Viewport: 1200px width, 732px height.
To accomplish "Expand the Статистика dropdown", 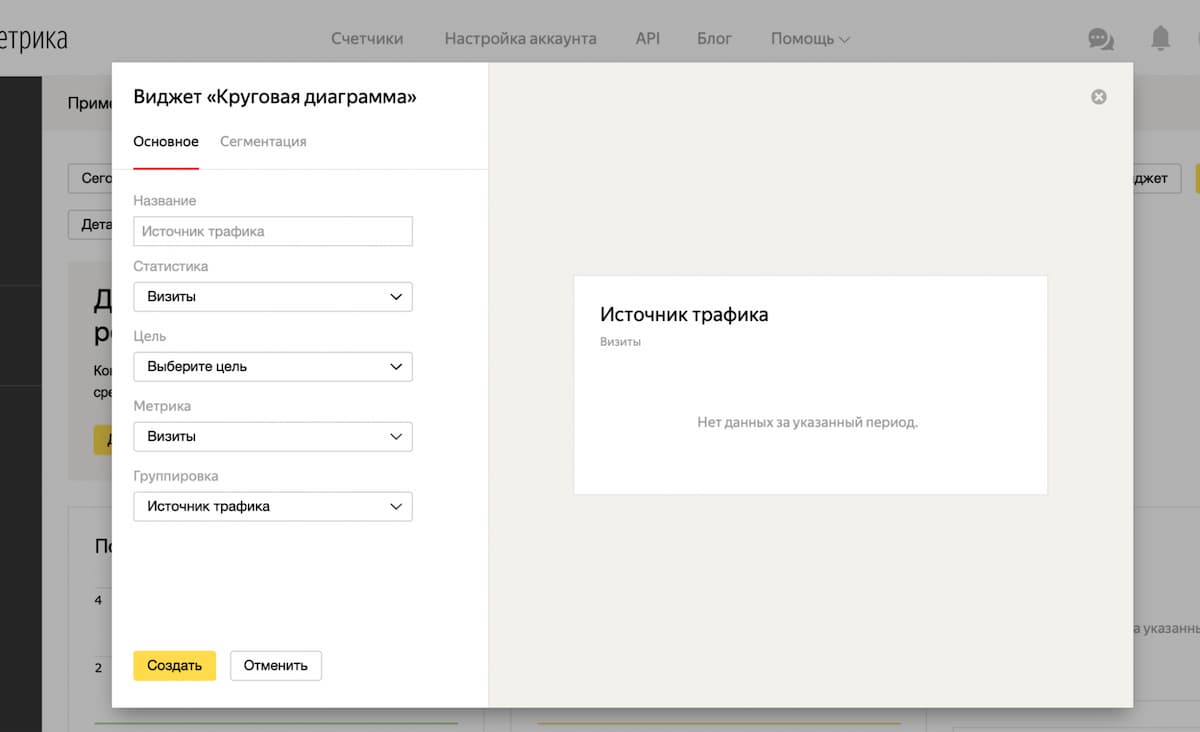I will point(272,297).
